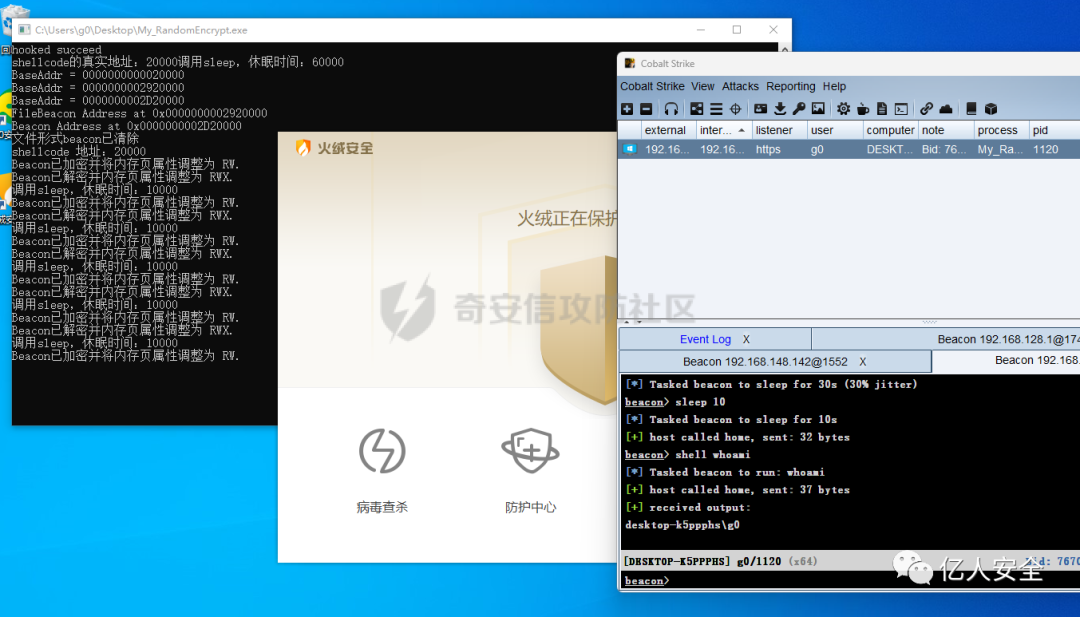Click the Cobalt Strike window title bar
The width and height of the screenshot is (1080, 617).
point(849,63)
